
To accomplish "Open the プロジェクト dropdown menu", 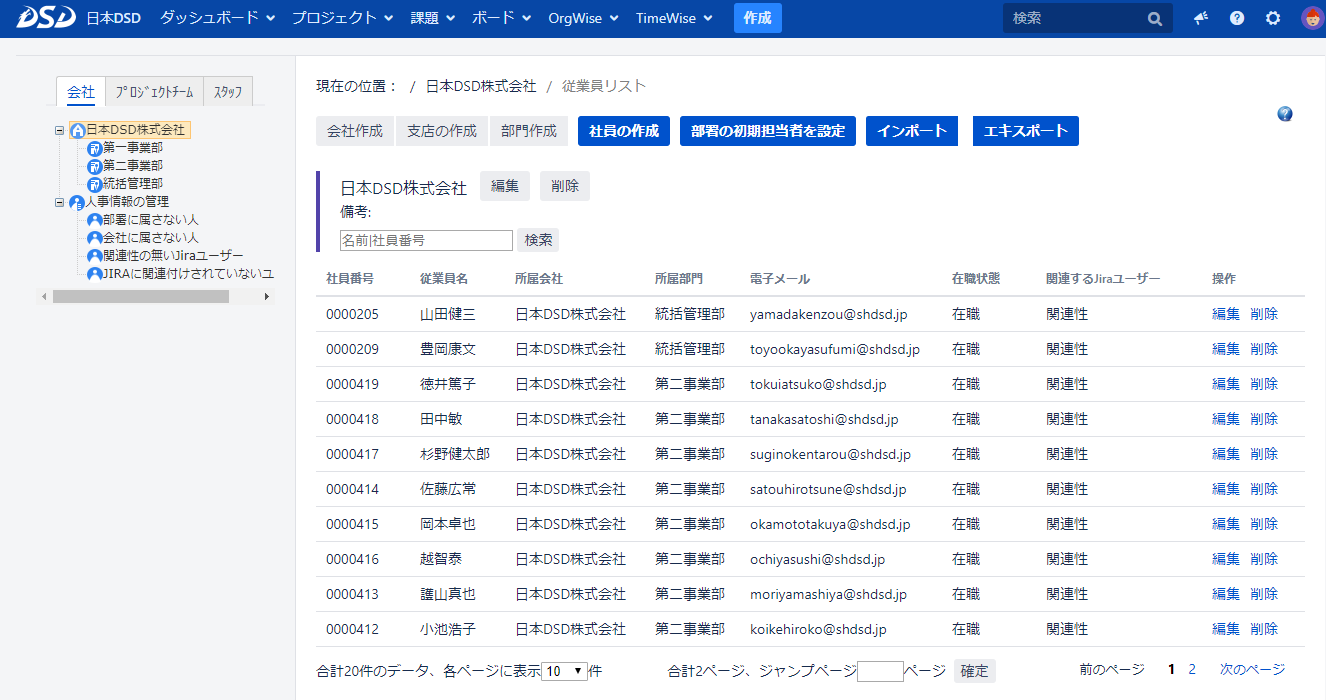I will 343,18.
